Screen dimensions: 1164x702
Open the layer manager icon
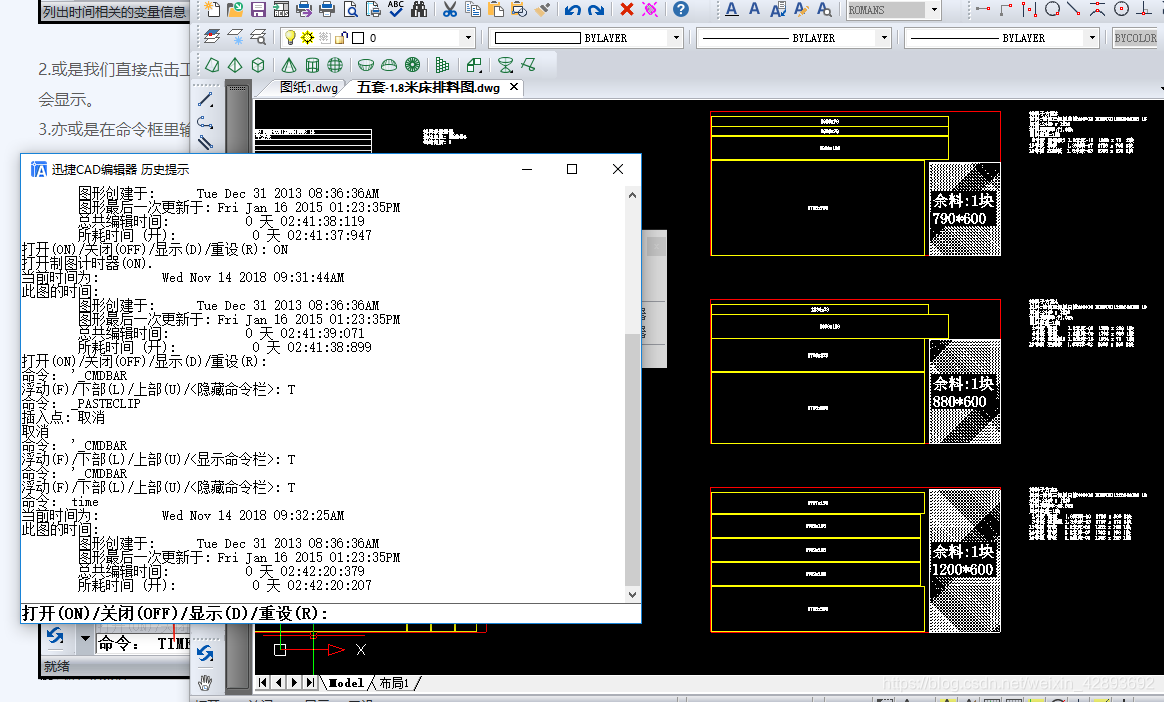pos(212,37)
